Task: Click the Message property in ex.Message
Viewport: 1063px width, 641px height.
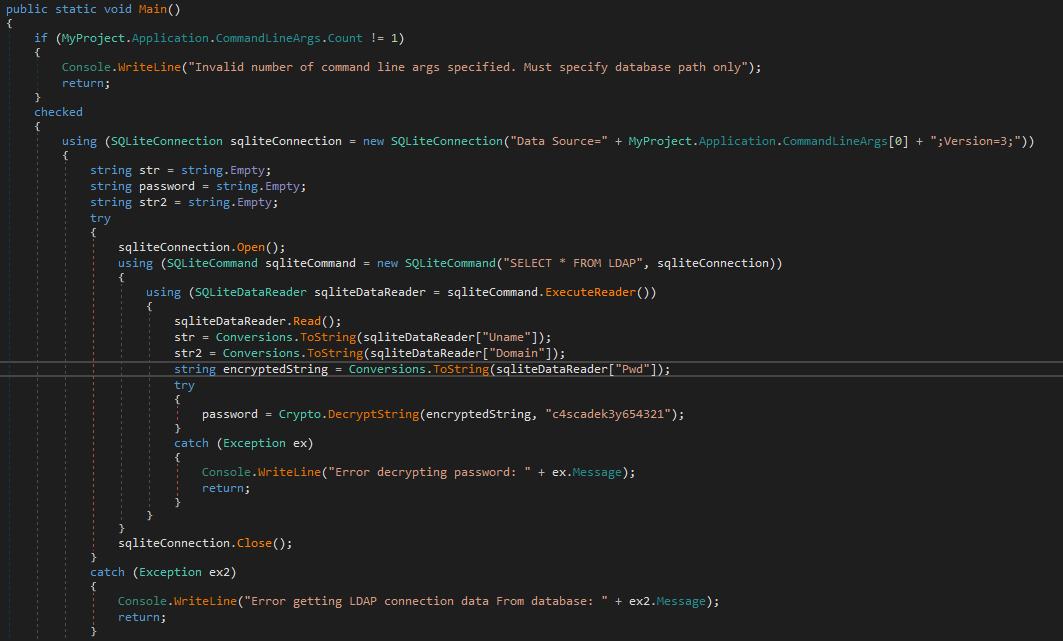Action: (x=597, y=472)
